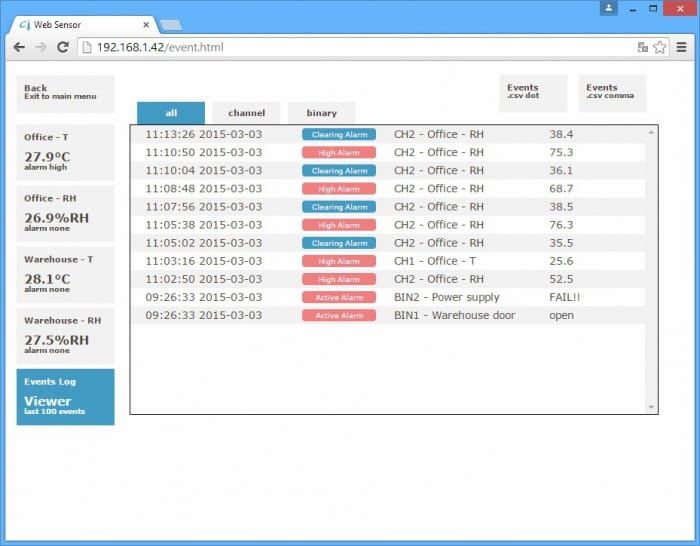Click the translate icon in address bar
The image size is (700, 546).
[643, 47]
